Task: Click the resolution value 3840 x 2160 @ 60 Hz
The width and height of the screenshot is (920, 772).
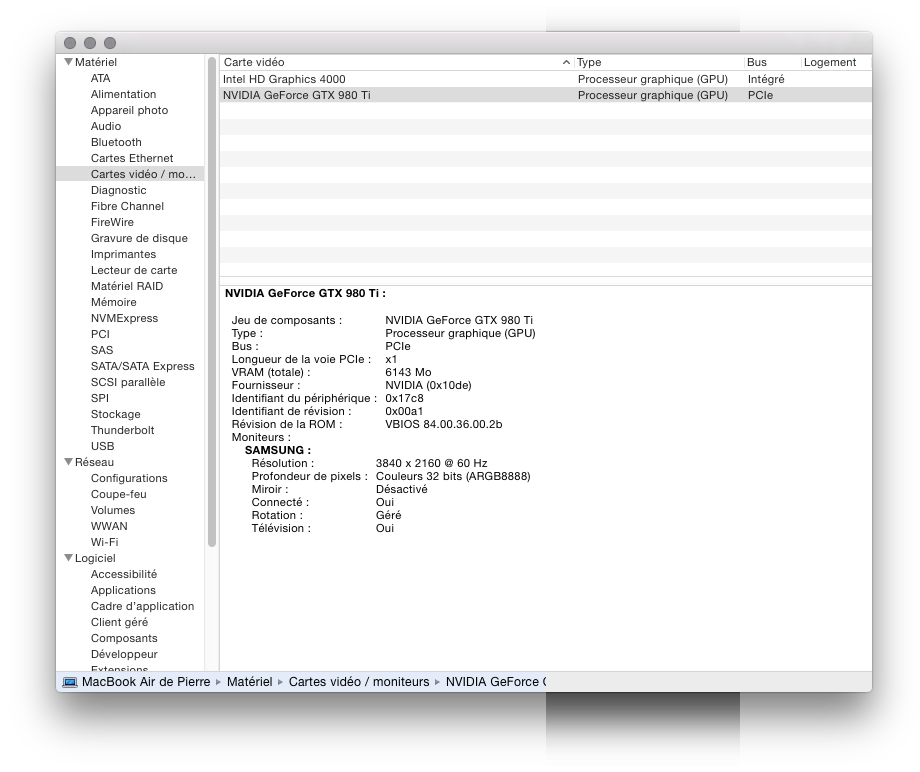Action: 431,463
